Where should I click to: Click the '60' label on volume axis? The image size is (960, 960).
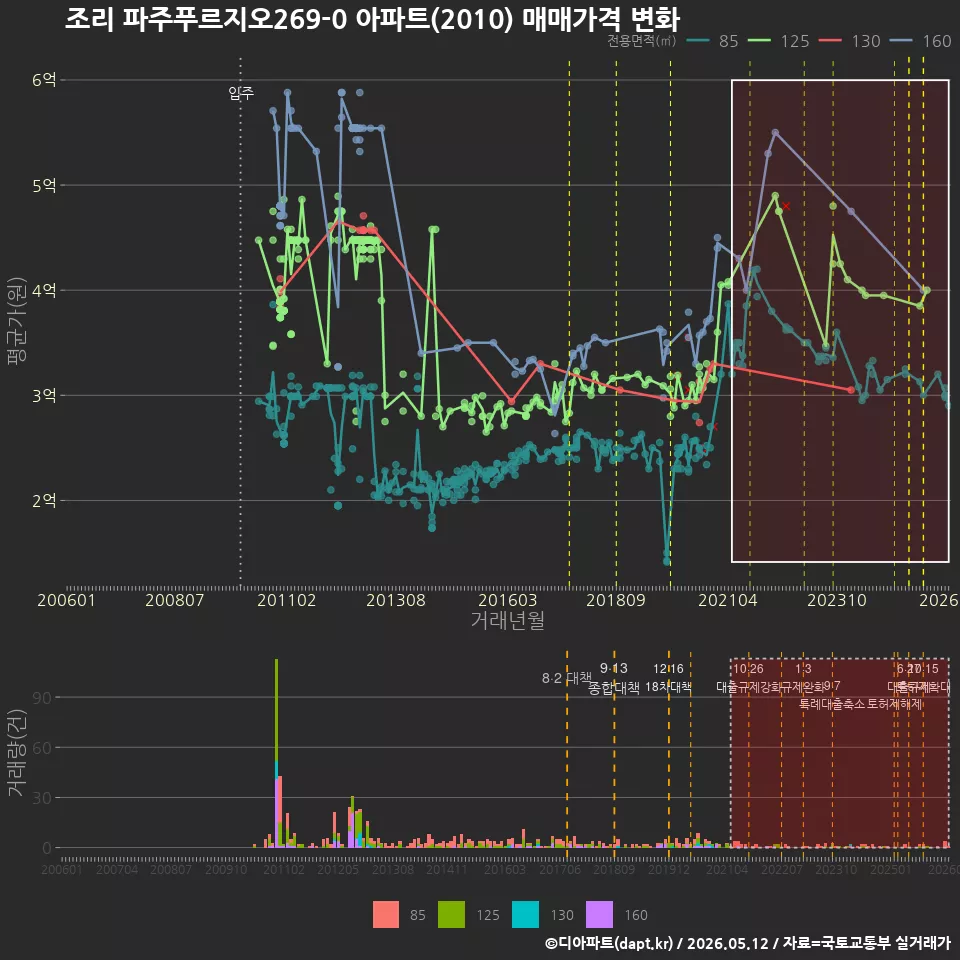[x=42, y=748]
